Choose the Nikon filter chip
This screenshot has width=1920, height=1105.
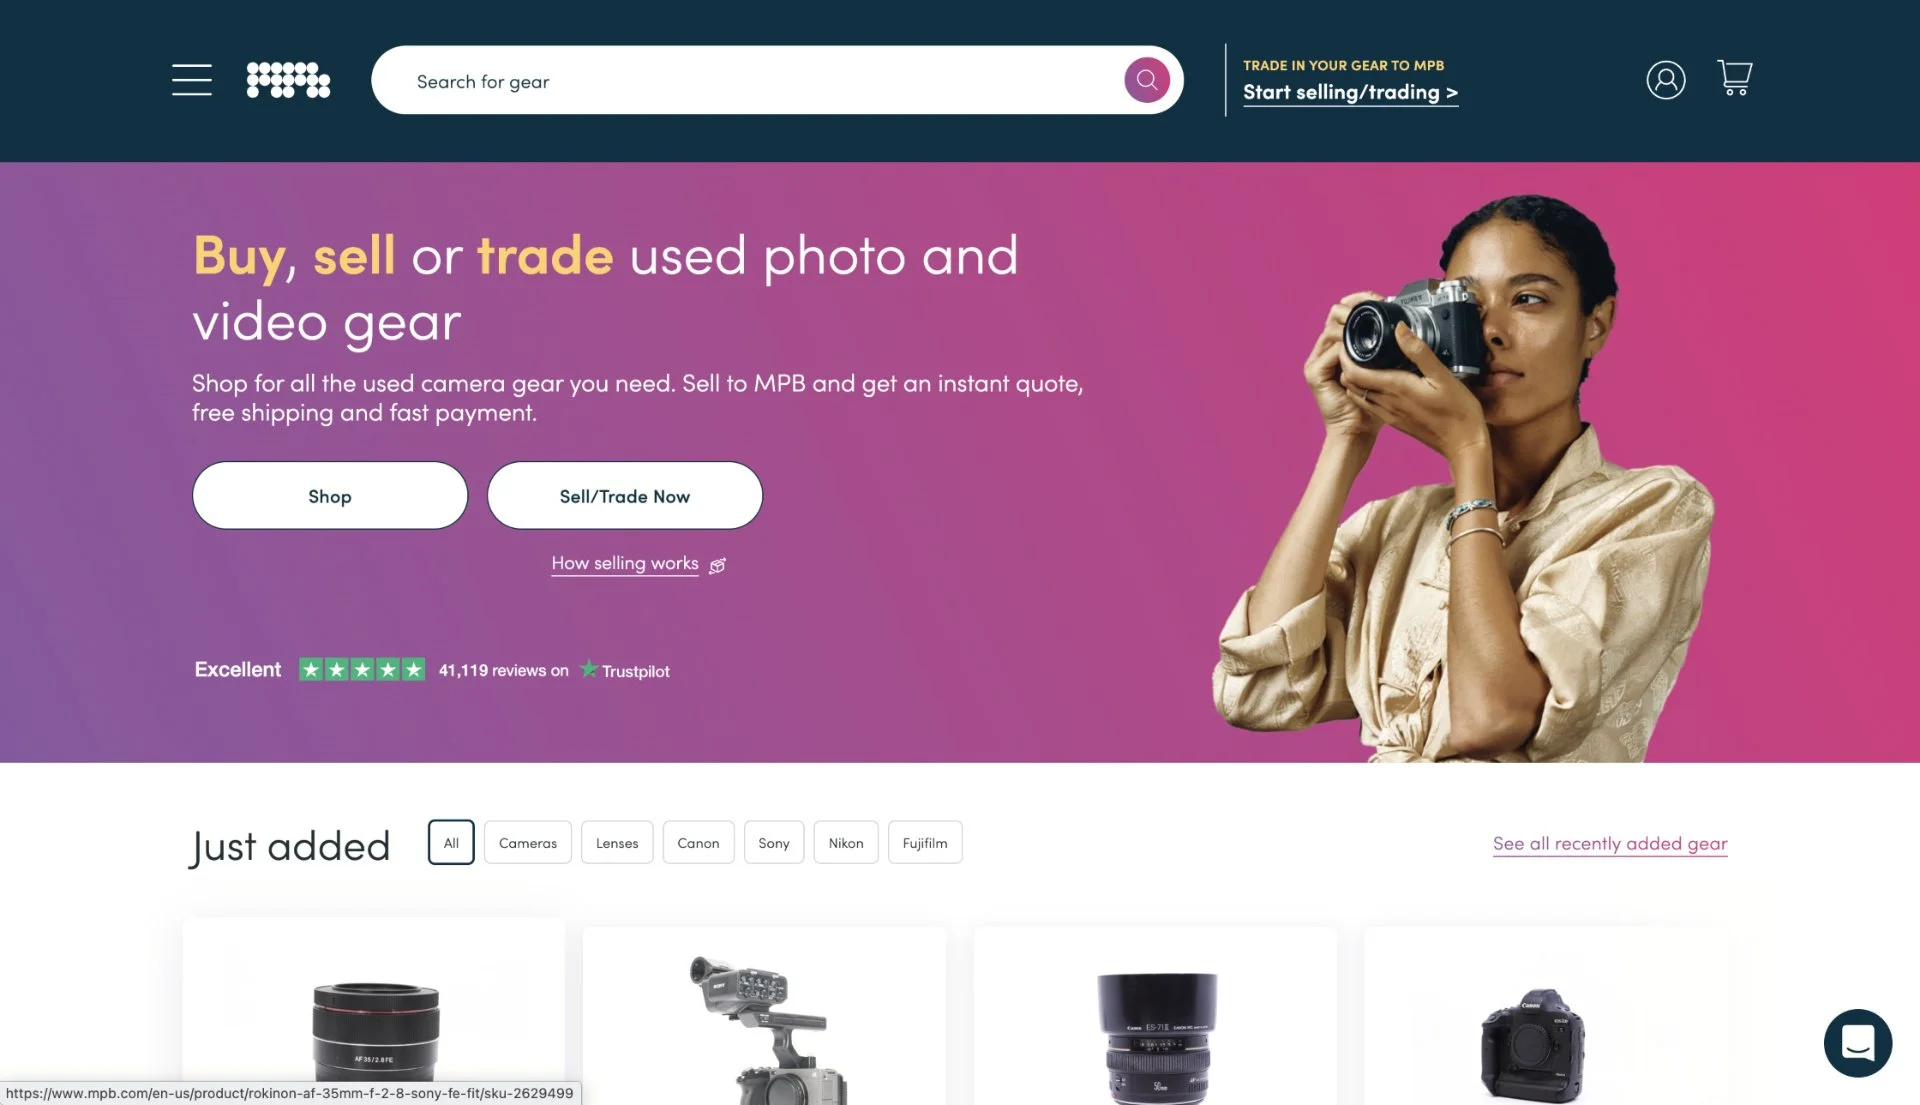846,843
